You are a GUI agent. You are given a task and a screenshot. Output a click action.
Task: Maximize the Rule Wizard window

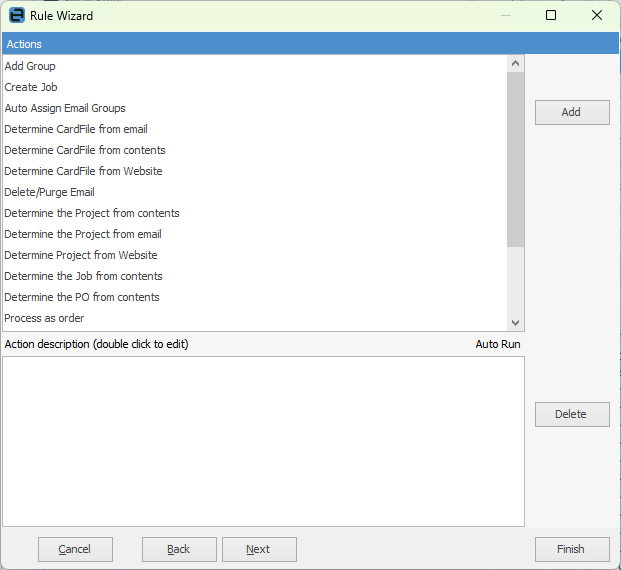(551, 15)
